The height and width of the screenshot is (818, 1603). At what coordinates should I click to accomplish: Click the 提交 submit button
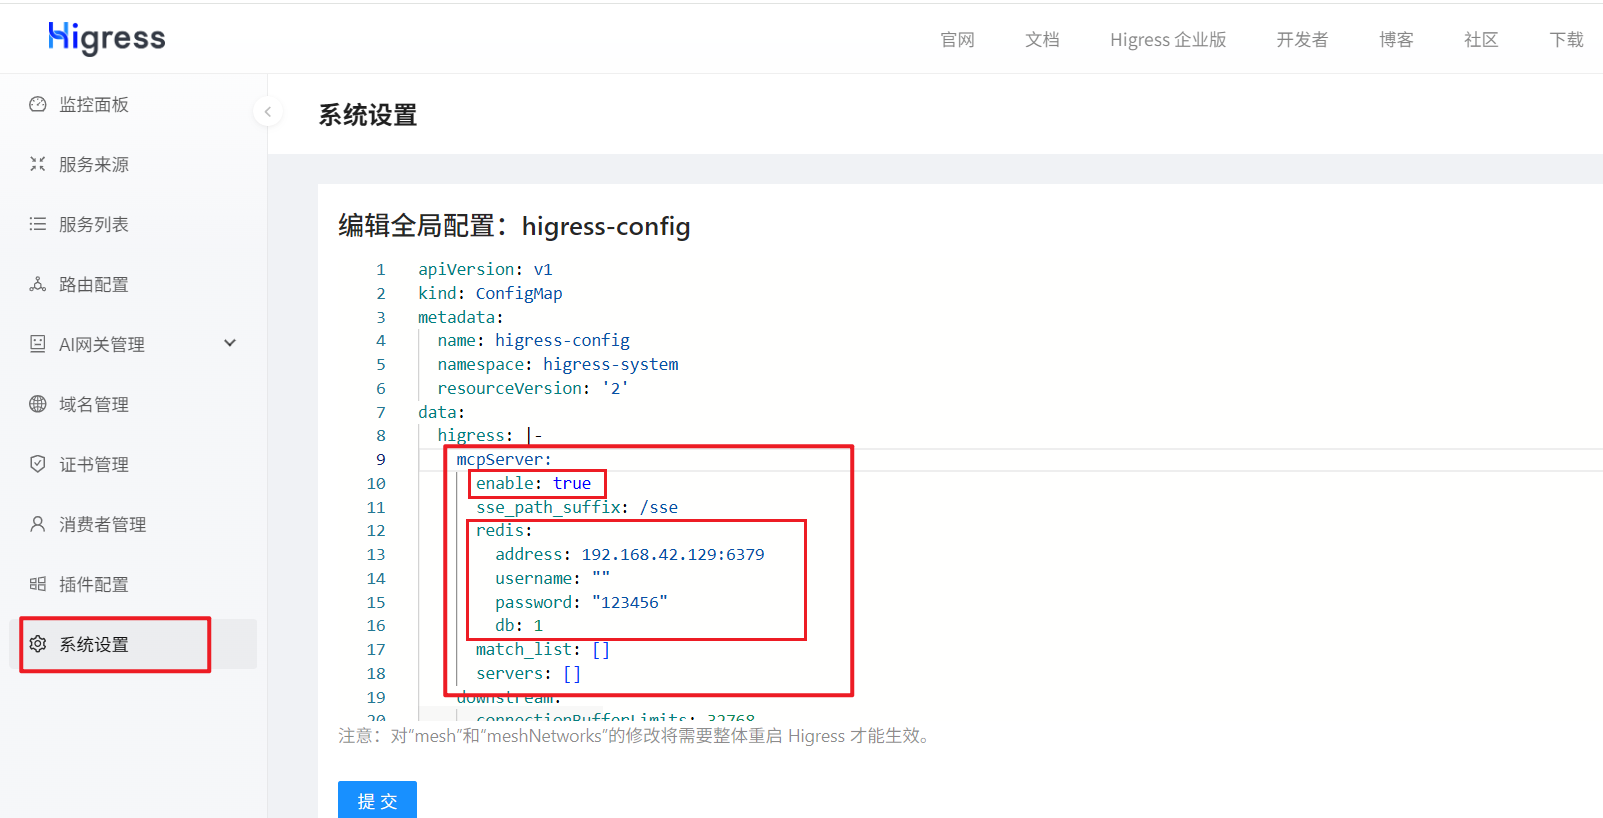(x=377, y=800)
